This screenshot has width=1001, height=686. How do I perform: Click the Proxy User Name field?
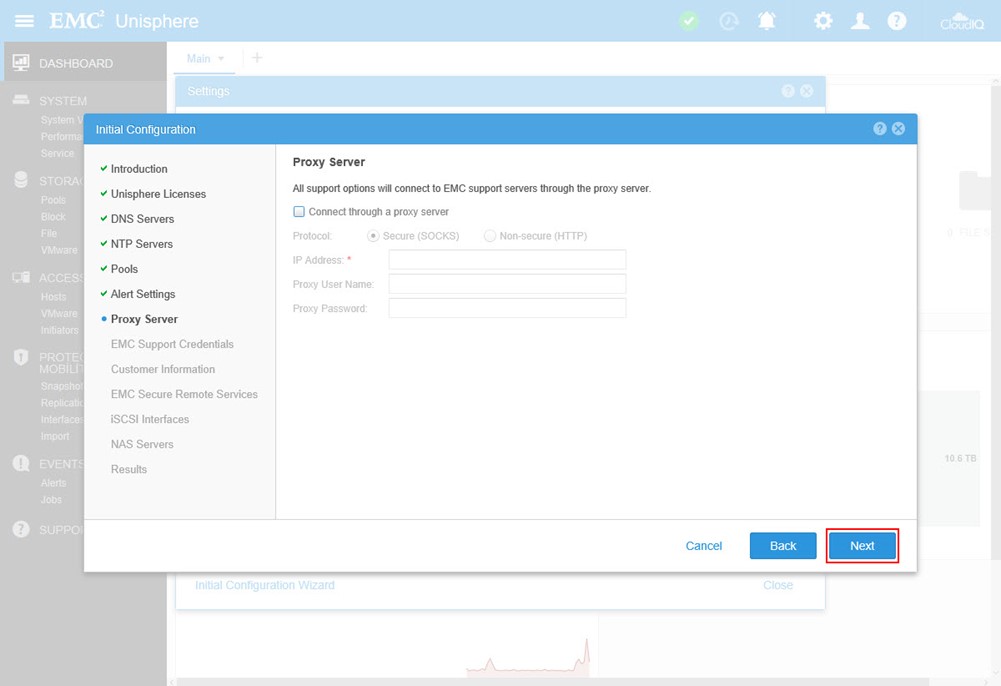click(x=507, y=284)
